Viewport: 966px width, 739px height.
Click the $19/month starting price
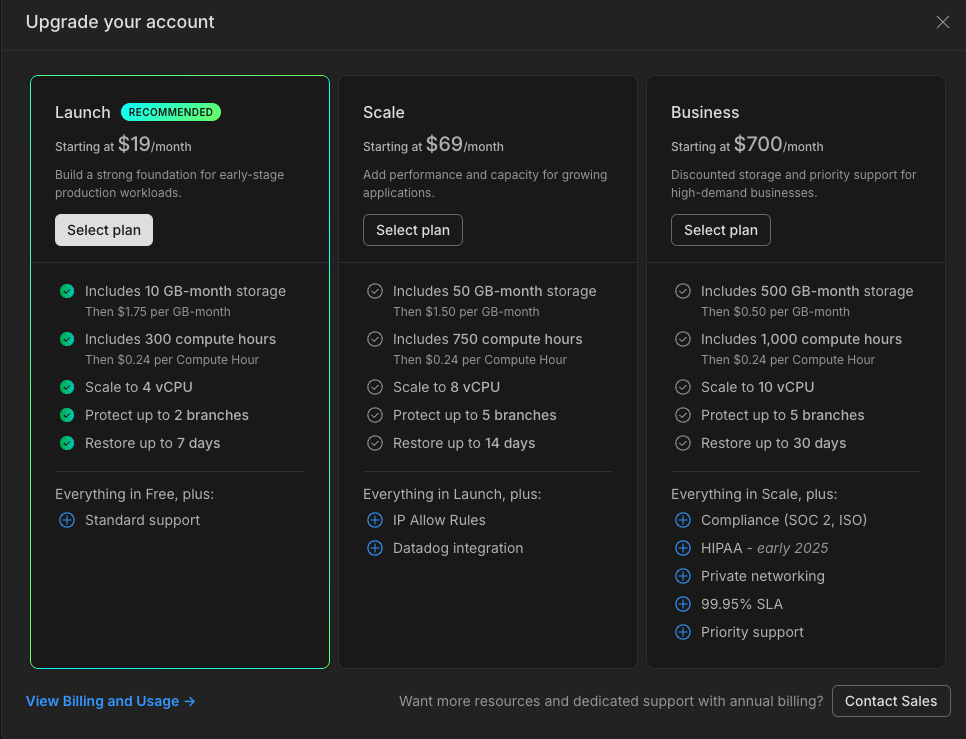[155, 145]
